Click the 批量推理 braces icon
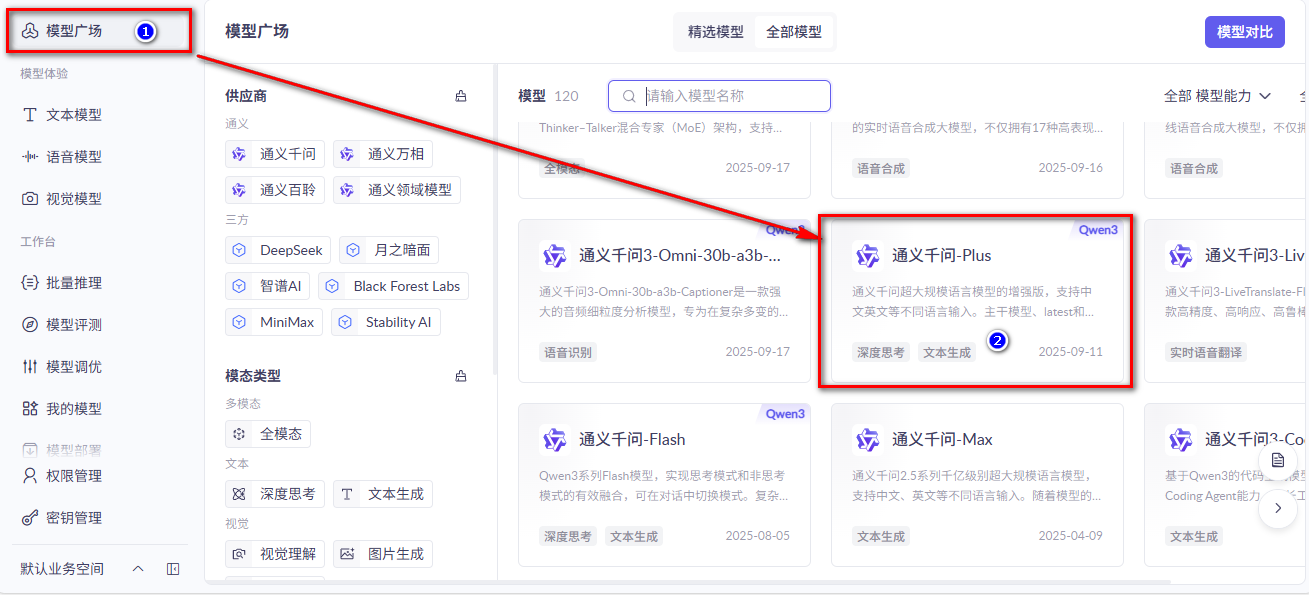 [30, 283]
